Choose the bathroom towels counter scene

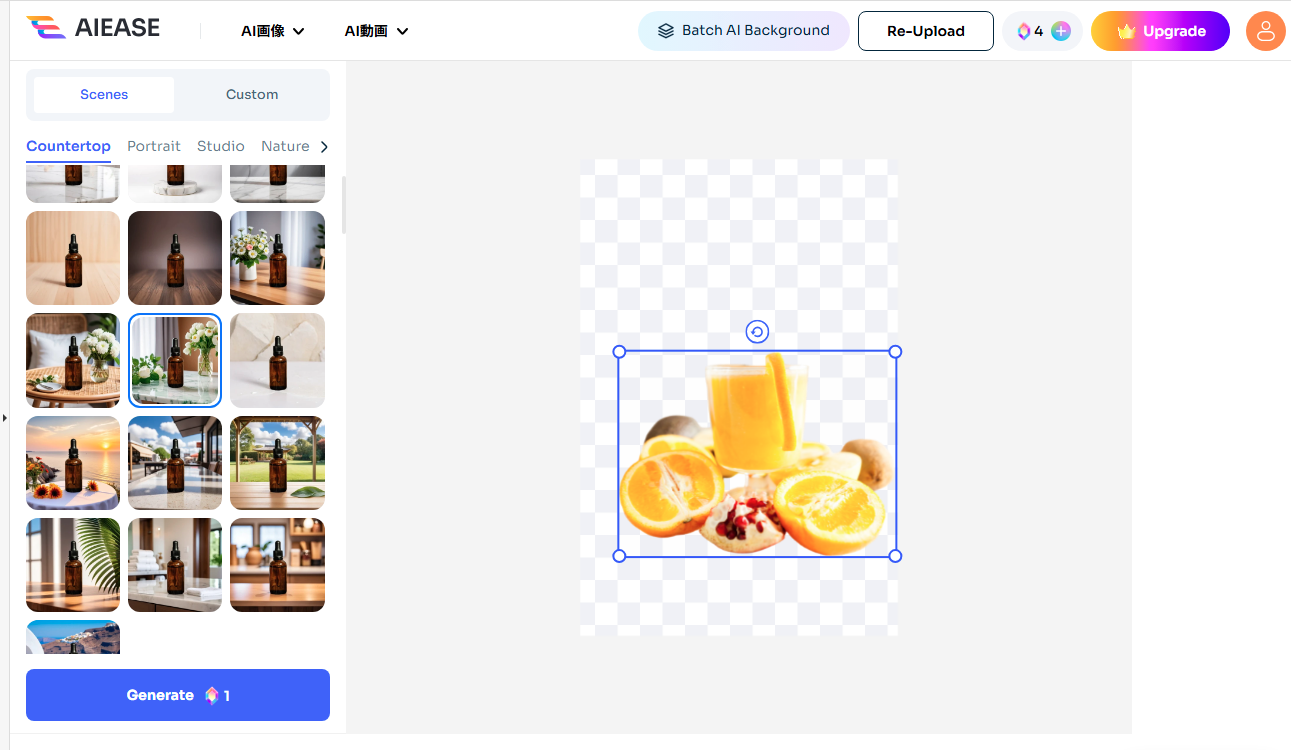point(175,565)
